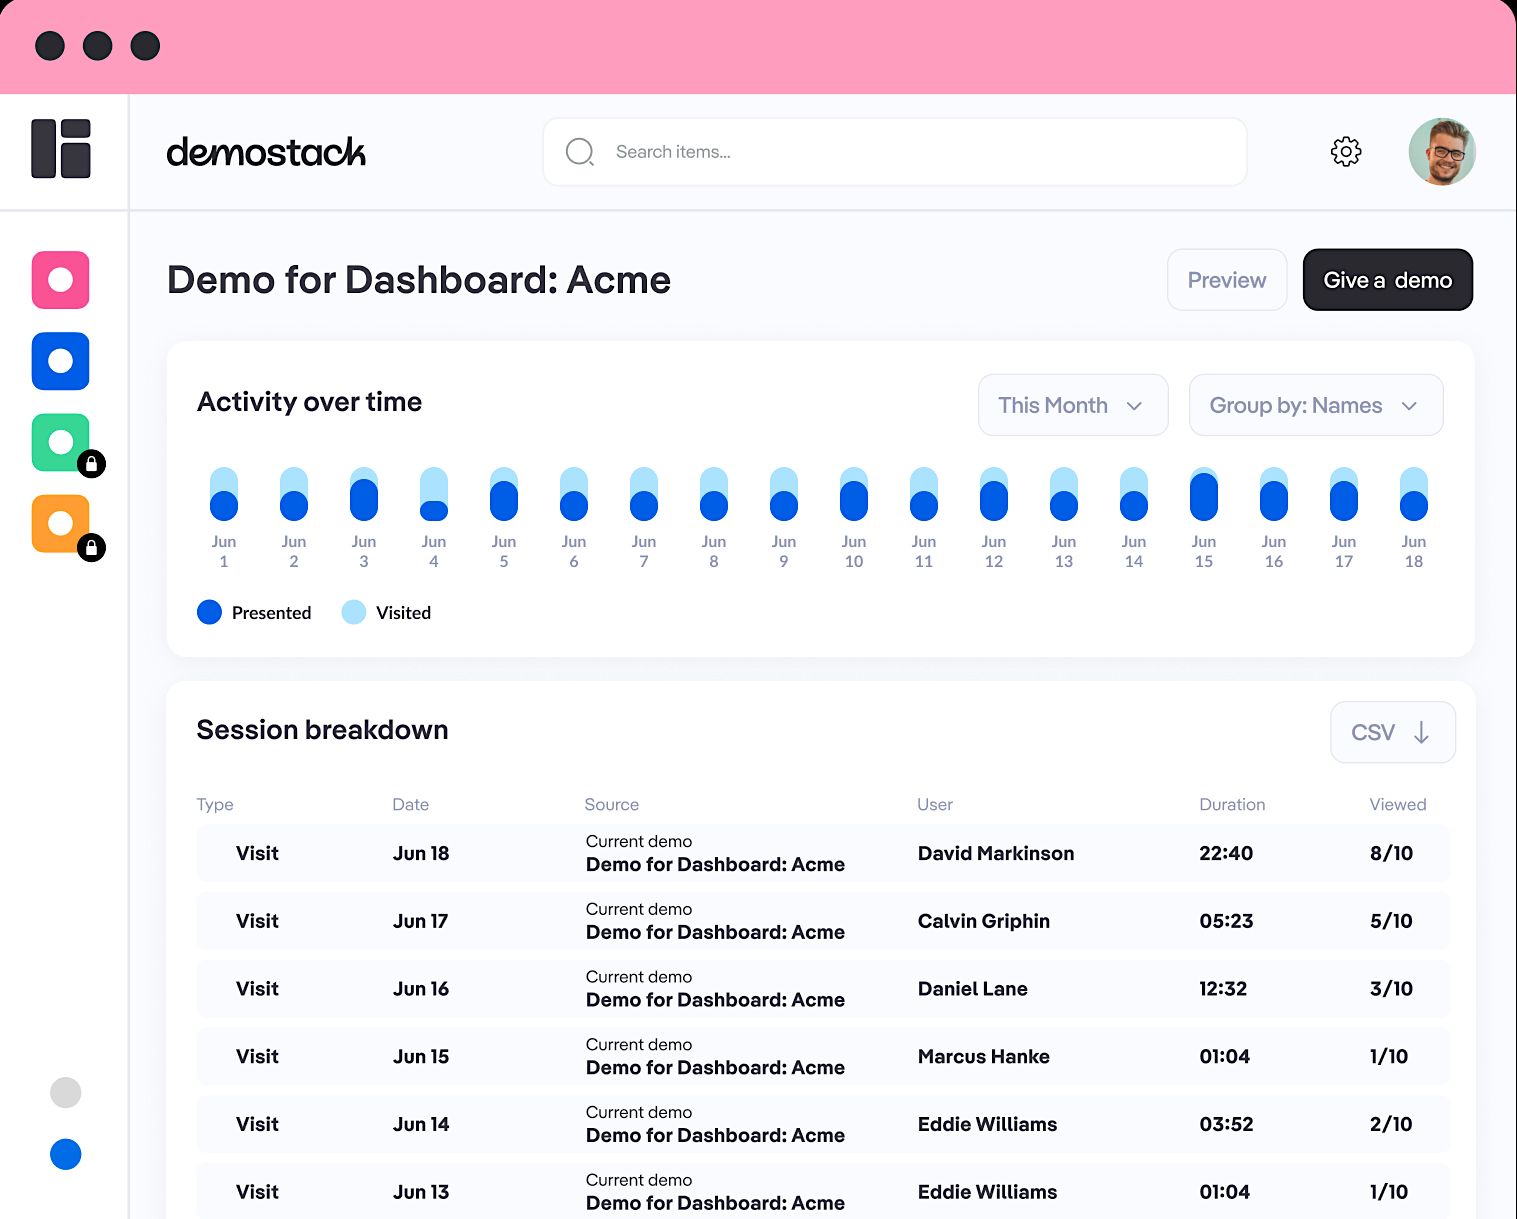
Task: Click the dashboard layout logo icon
Action: pyautogui.click(x=61, y=149)
